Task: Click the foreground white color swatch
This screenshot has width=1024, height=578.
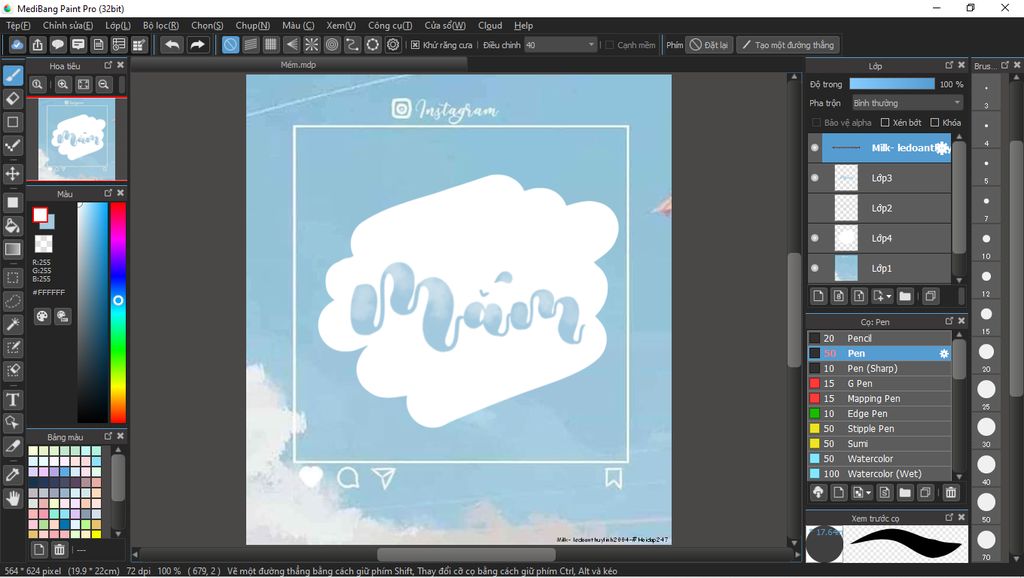Action: click(40, 214)
